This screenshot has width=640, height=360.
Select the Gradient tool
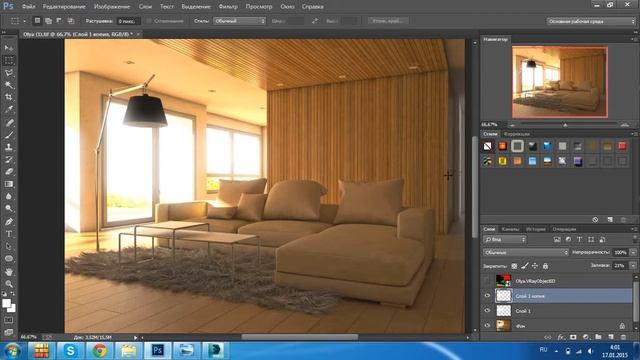pos(9,184)
